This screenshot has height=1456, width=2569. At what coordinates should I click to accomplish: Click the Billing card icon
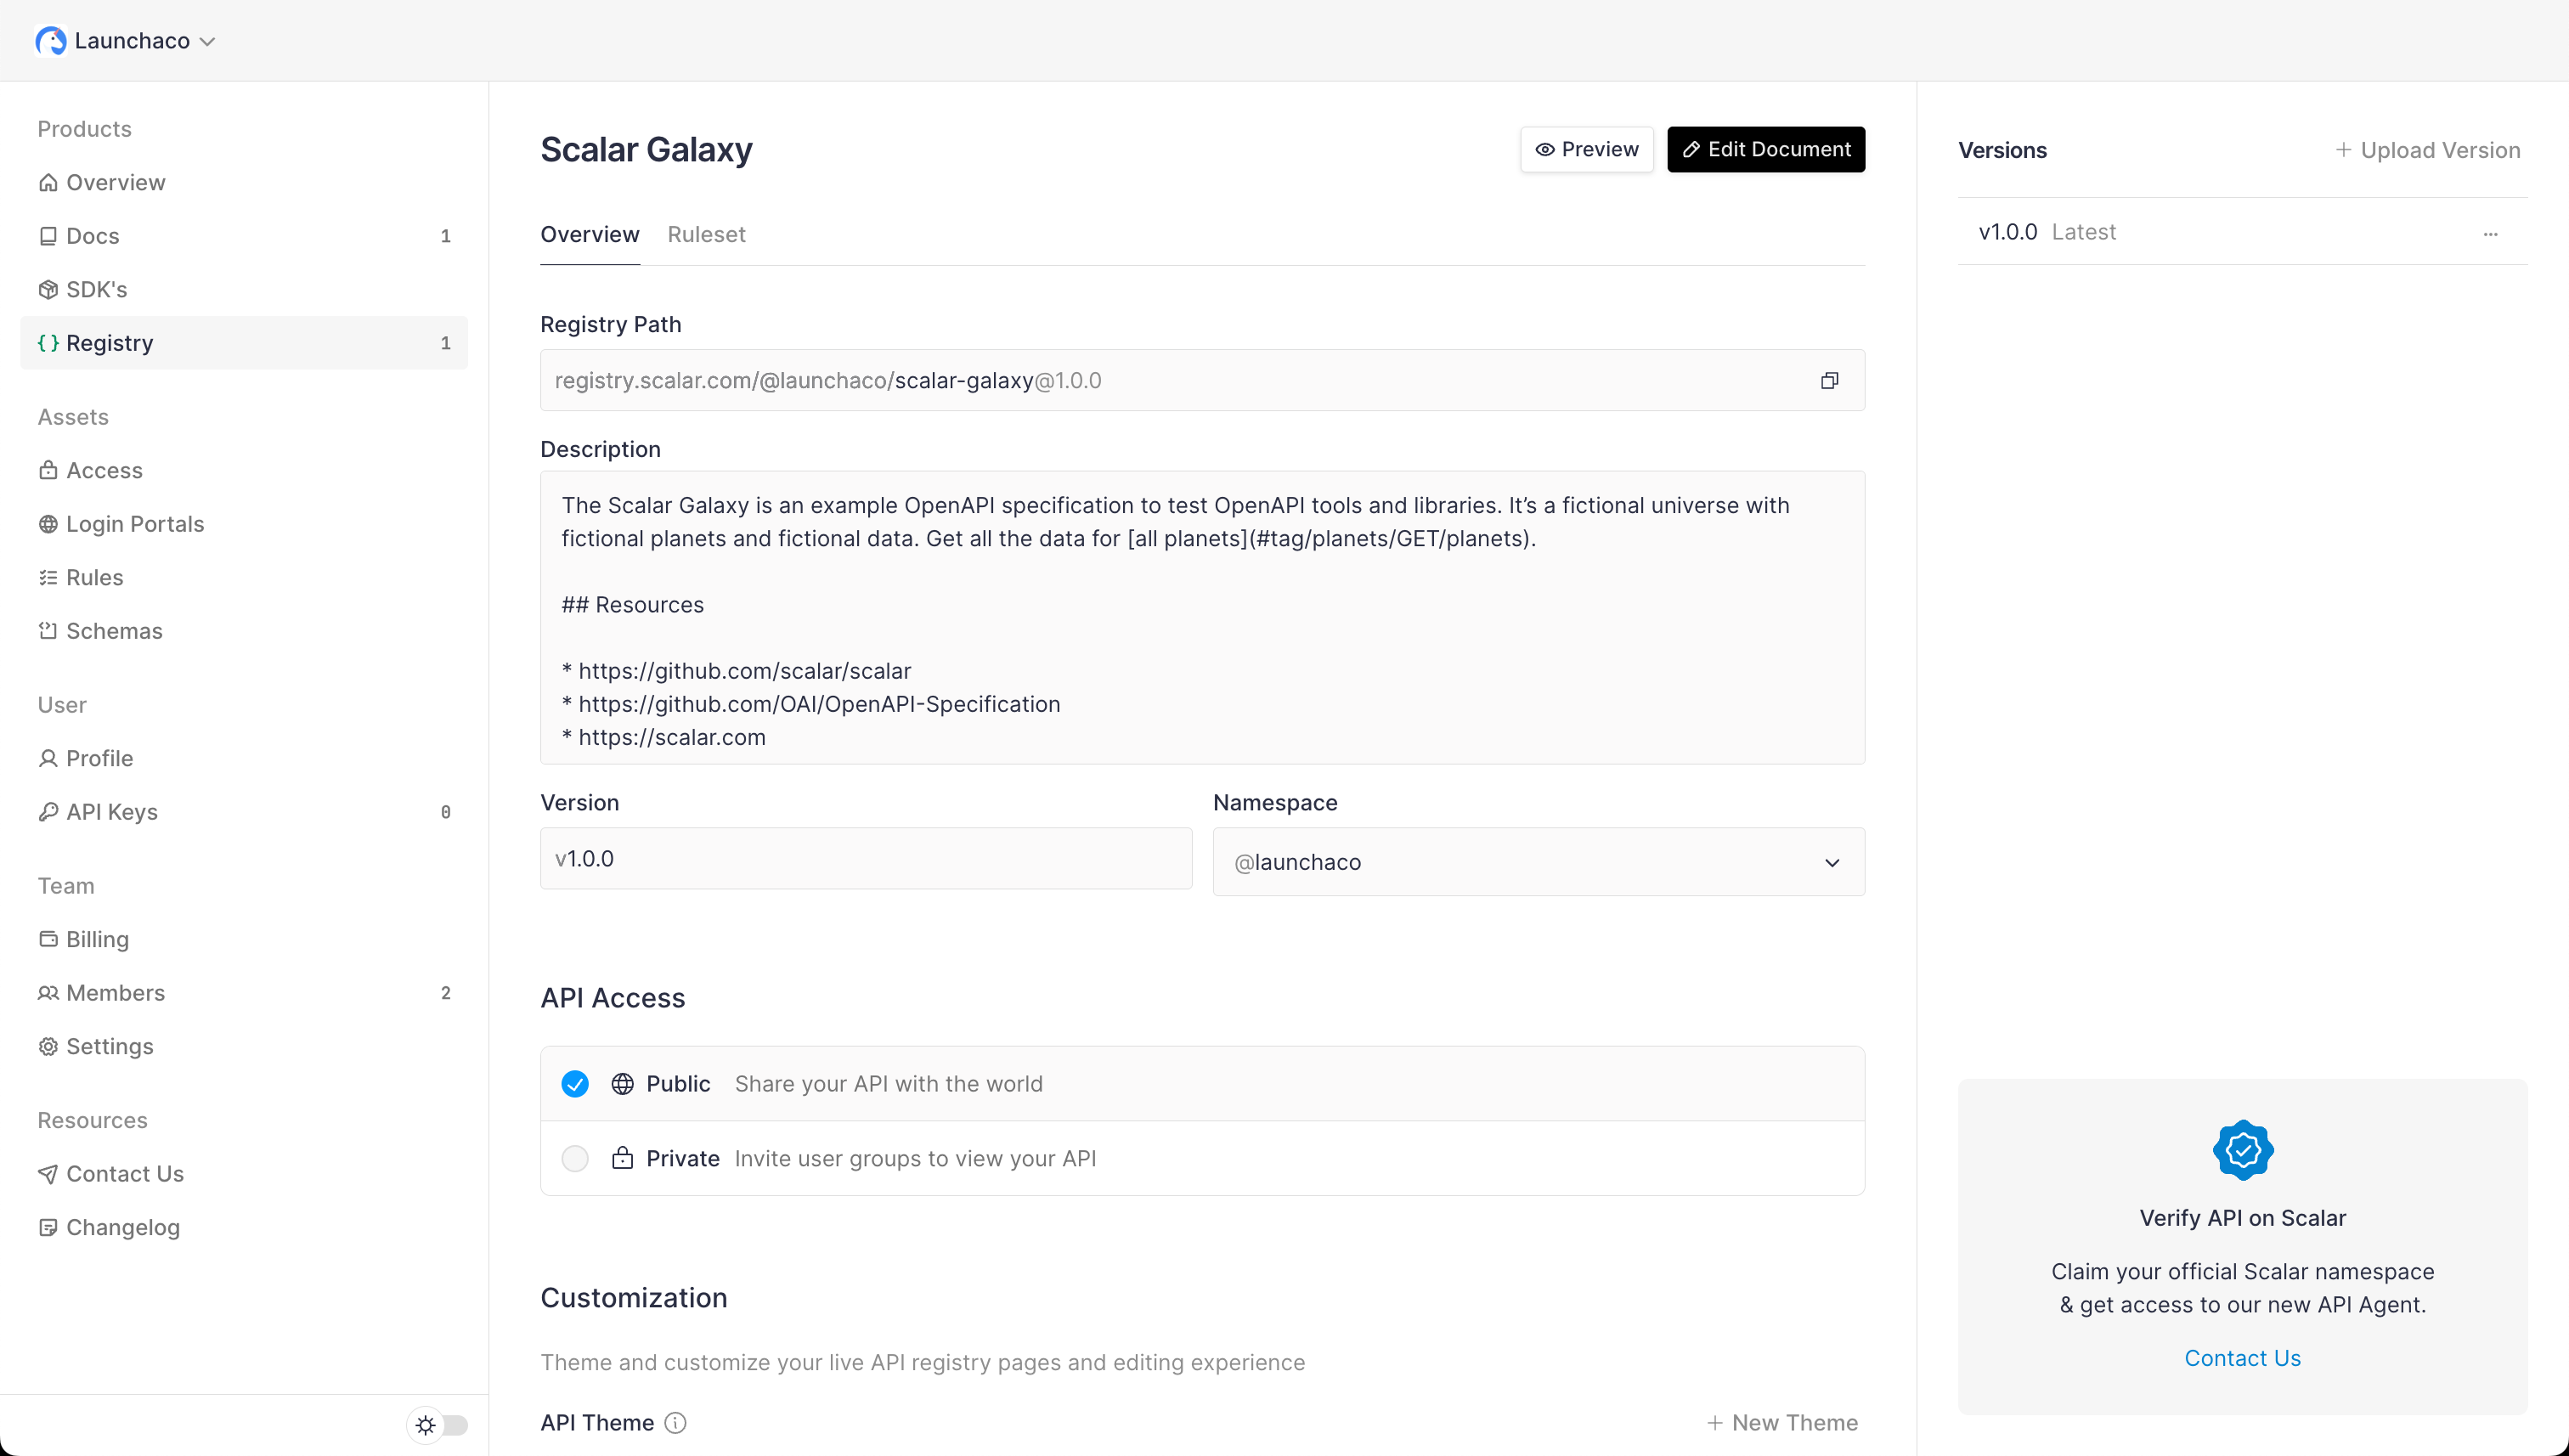48,939
